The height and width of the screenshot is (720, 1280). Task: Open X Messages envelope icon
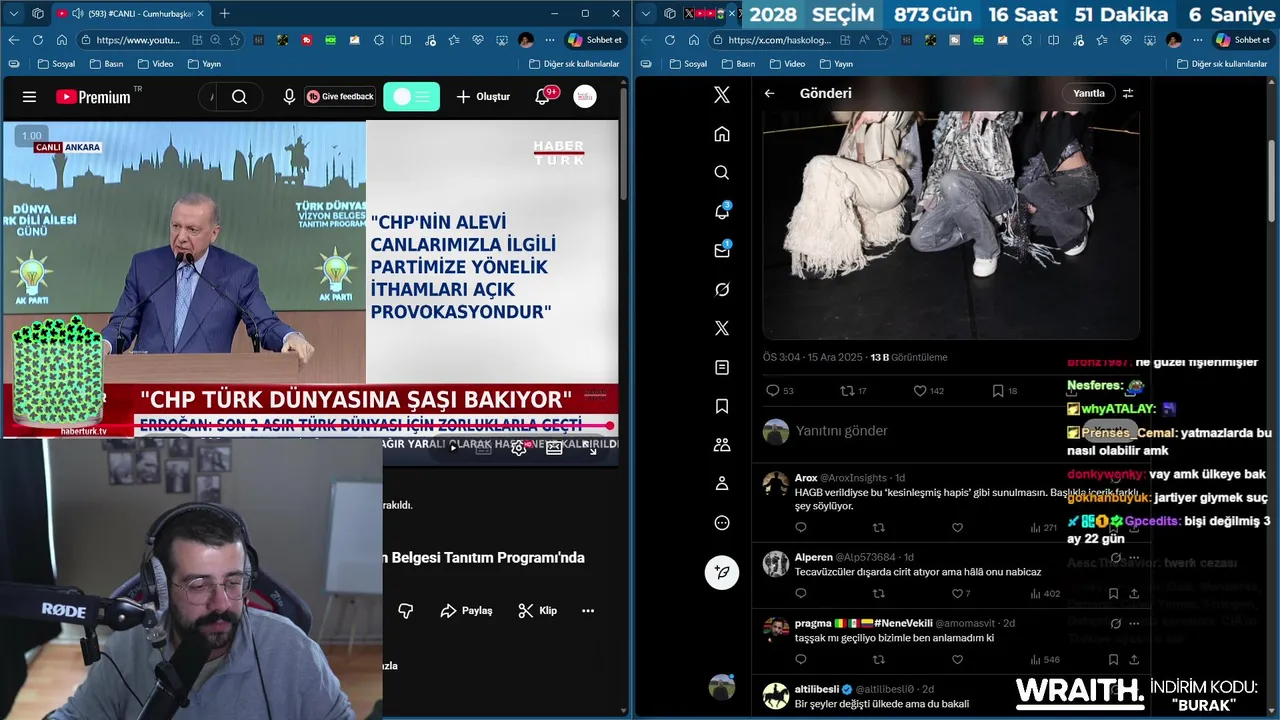point(721,250)
